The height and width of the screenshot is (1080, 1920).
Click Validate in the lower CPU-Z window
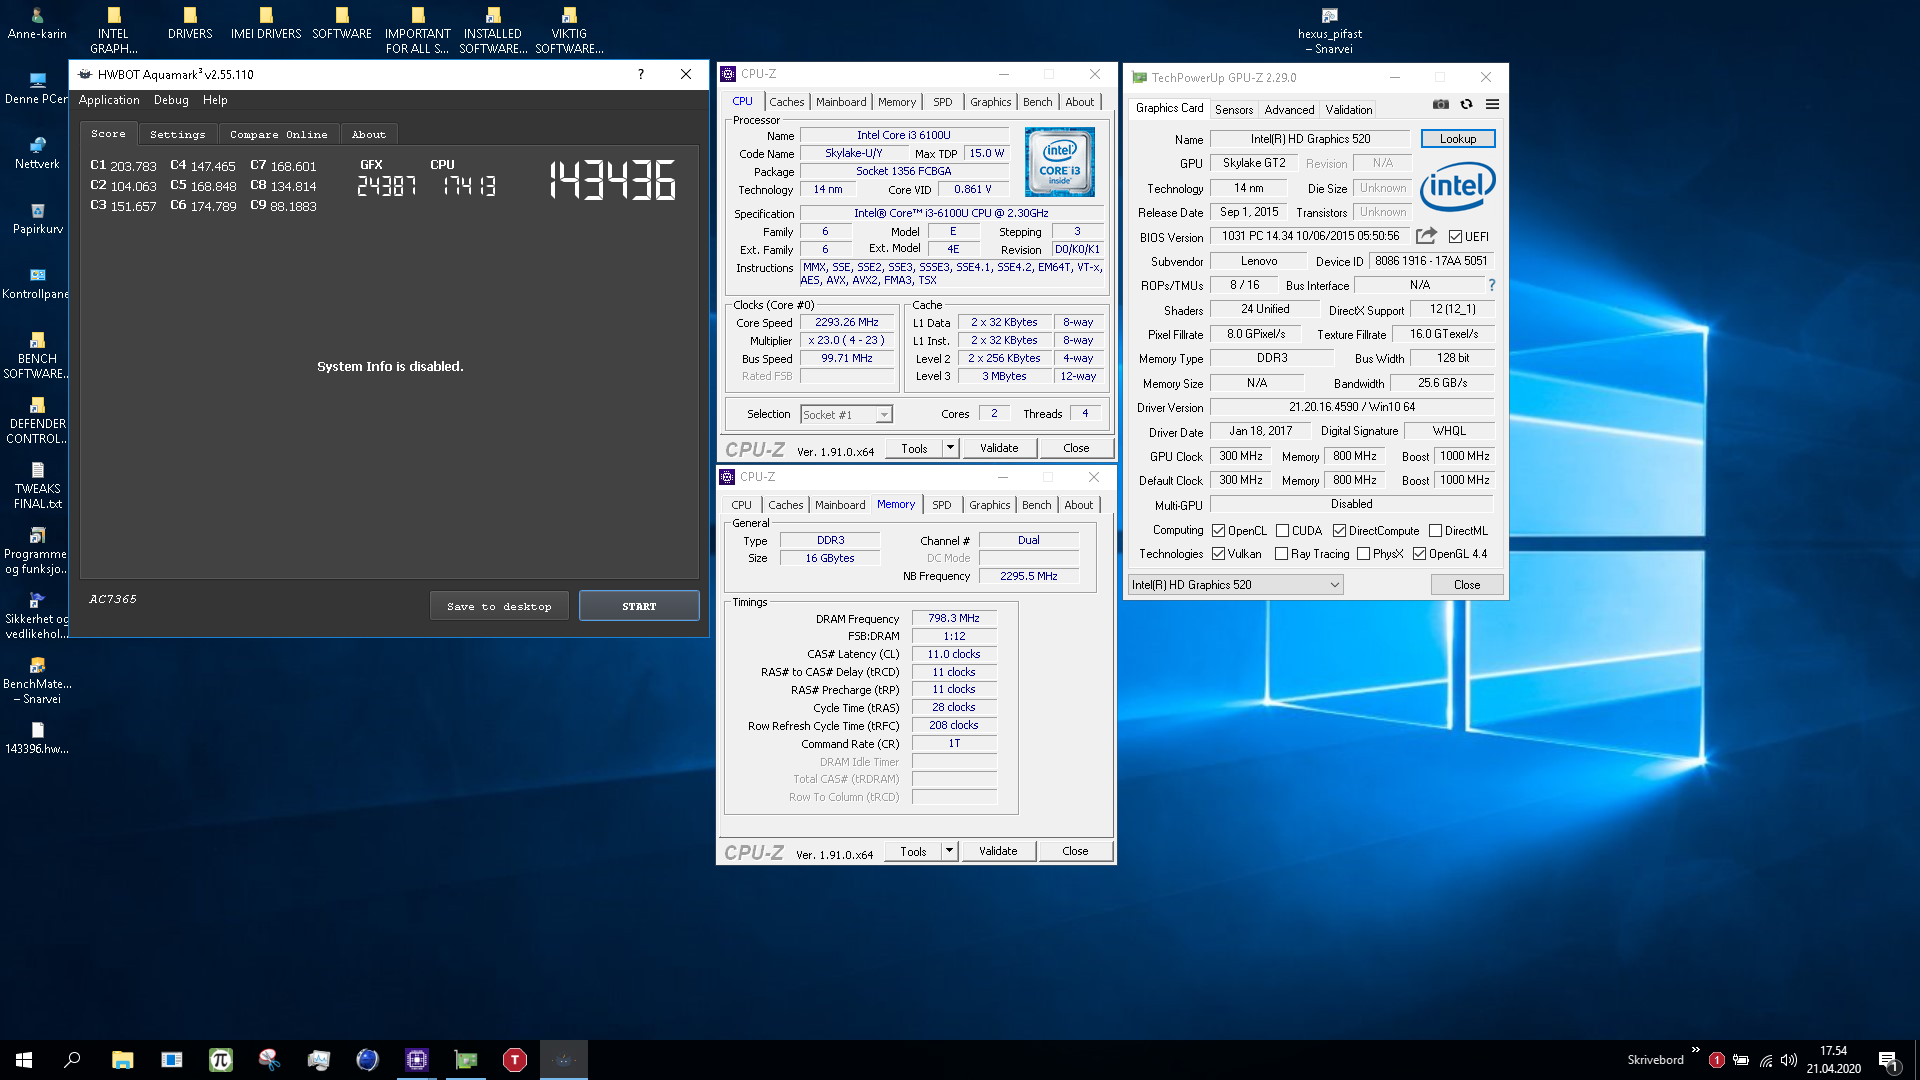[998, 851]
